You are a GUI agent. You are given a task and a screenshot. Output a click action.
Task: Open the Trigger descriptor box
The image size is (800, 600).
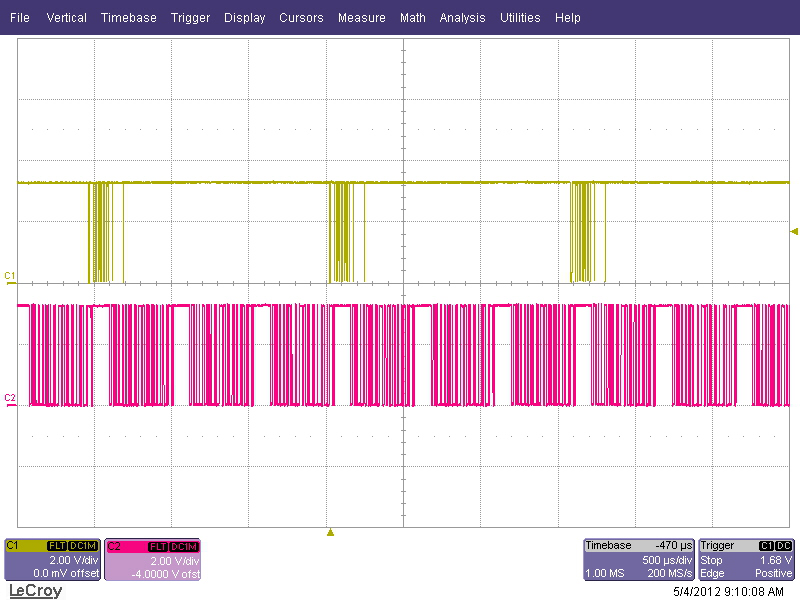(x=746, y=560)
